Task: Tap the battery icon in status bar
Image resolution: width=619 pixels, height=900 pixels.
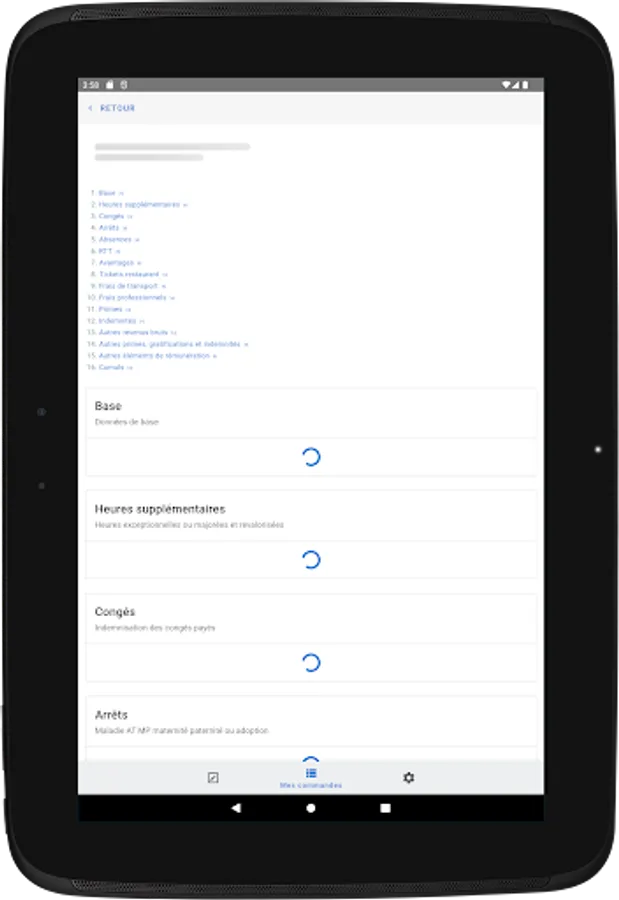Action: click(525, 84)
